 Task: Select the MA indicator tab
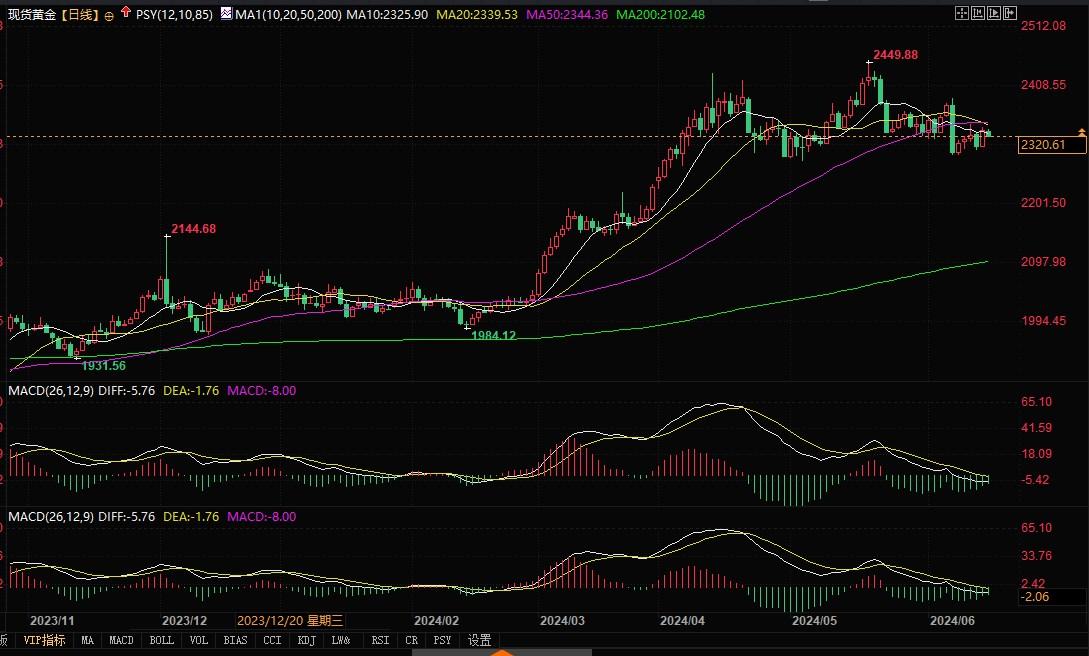tap(88, 640)
